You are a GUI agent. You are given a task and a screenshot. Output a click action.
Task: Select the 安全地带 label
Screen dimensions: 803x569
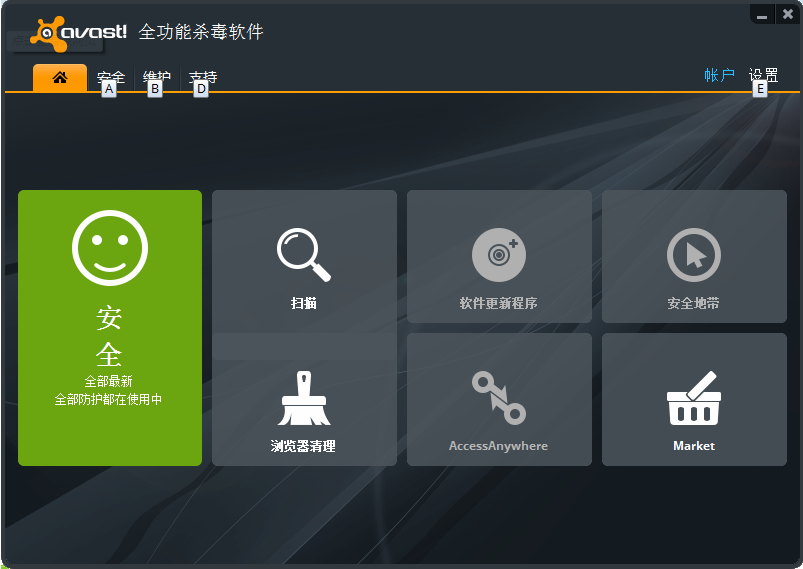[693, 303]
